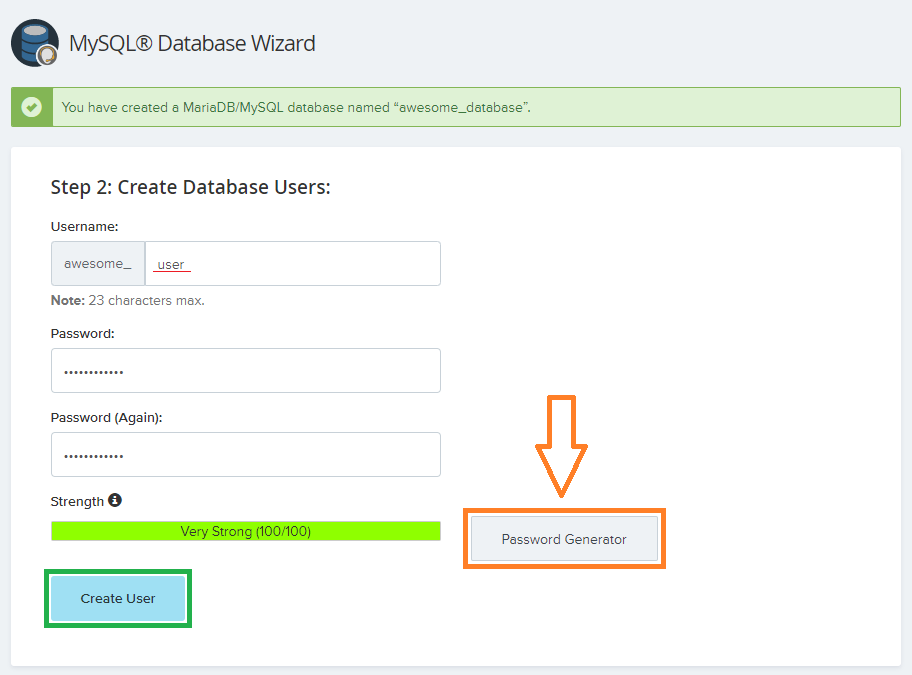The image size is (912, 675).
Task: Click the "awesome_" username prefix box
Action: pos(98,264)
